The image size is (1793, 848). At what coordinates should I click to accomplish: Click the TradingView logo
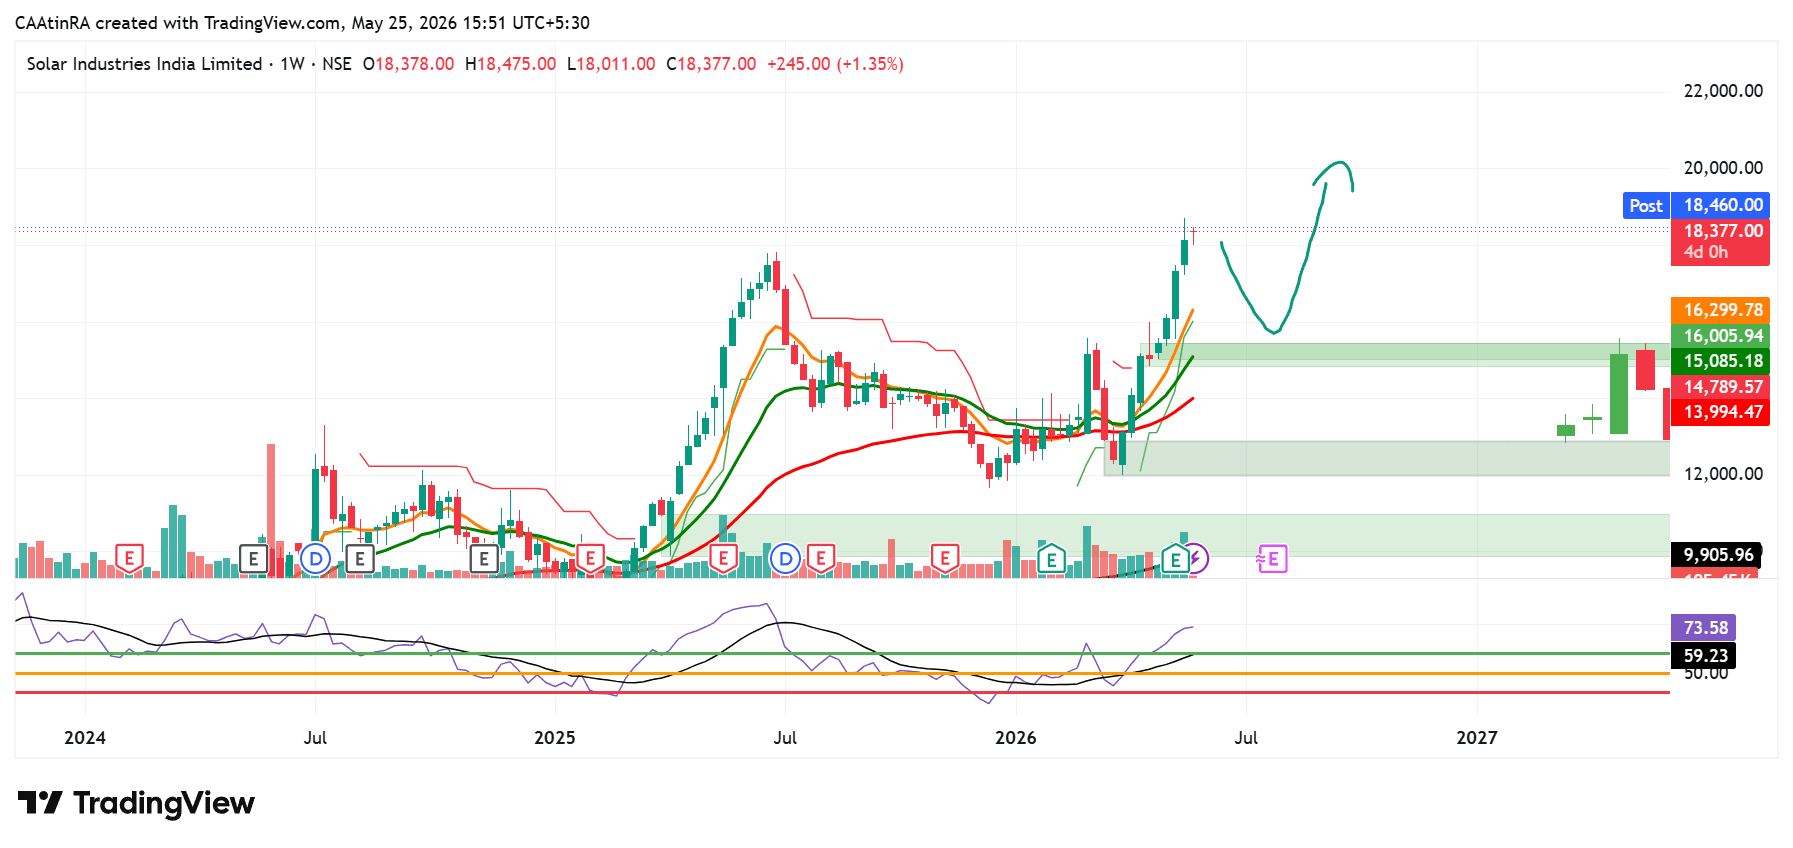(137, 803)
